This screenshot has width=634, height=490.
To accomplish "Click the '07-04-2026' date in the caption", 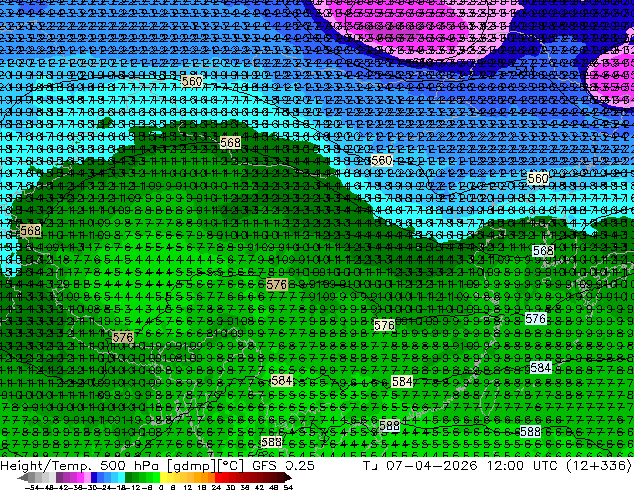I will 431,465.
